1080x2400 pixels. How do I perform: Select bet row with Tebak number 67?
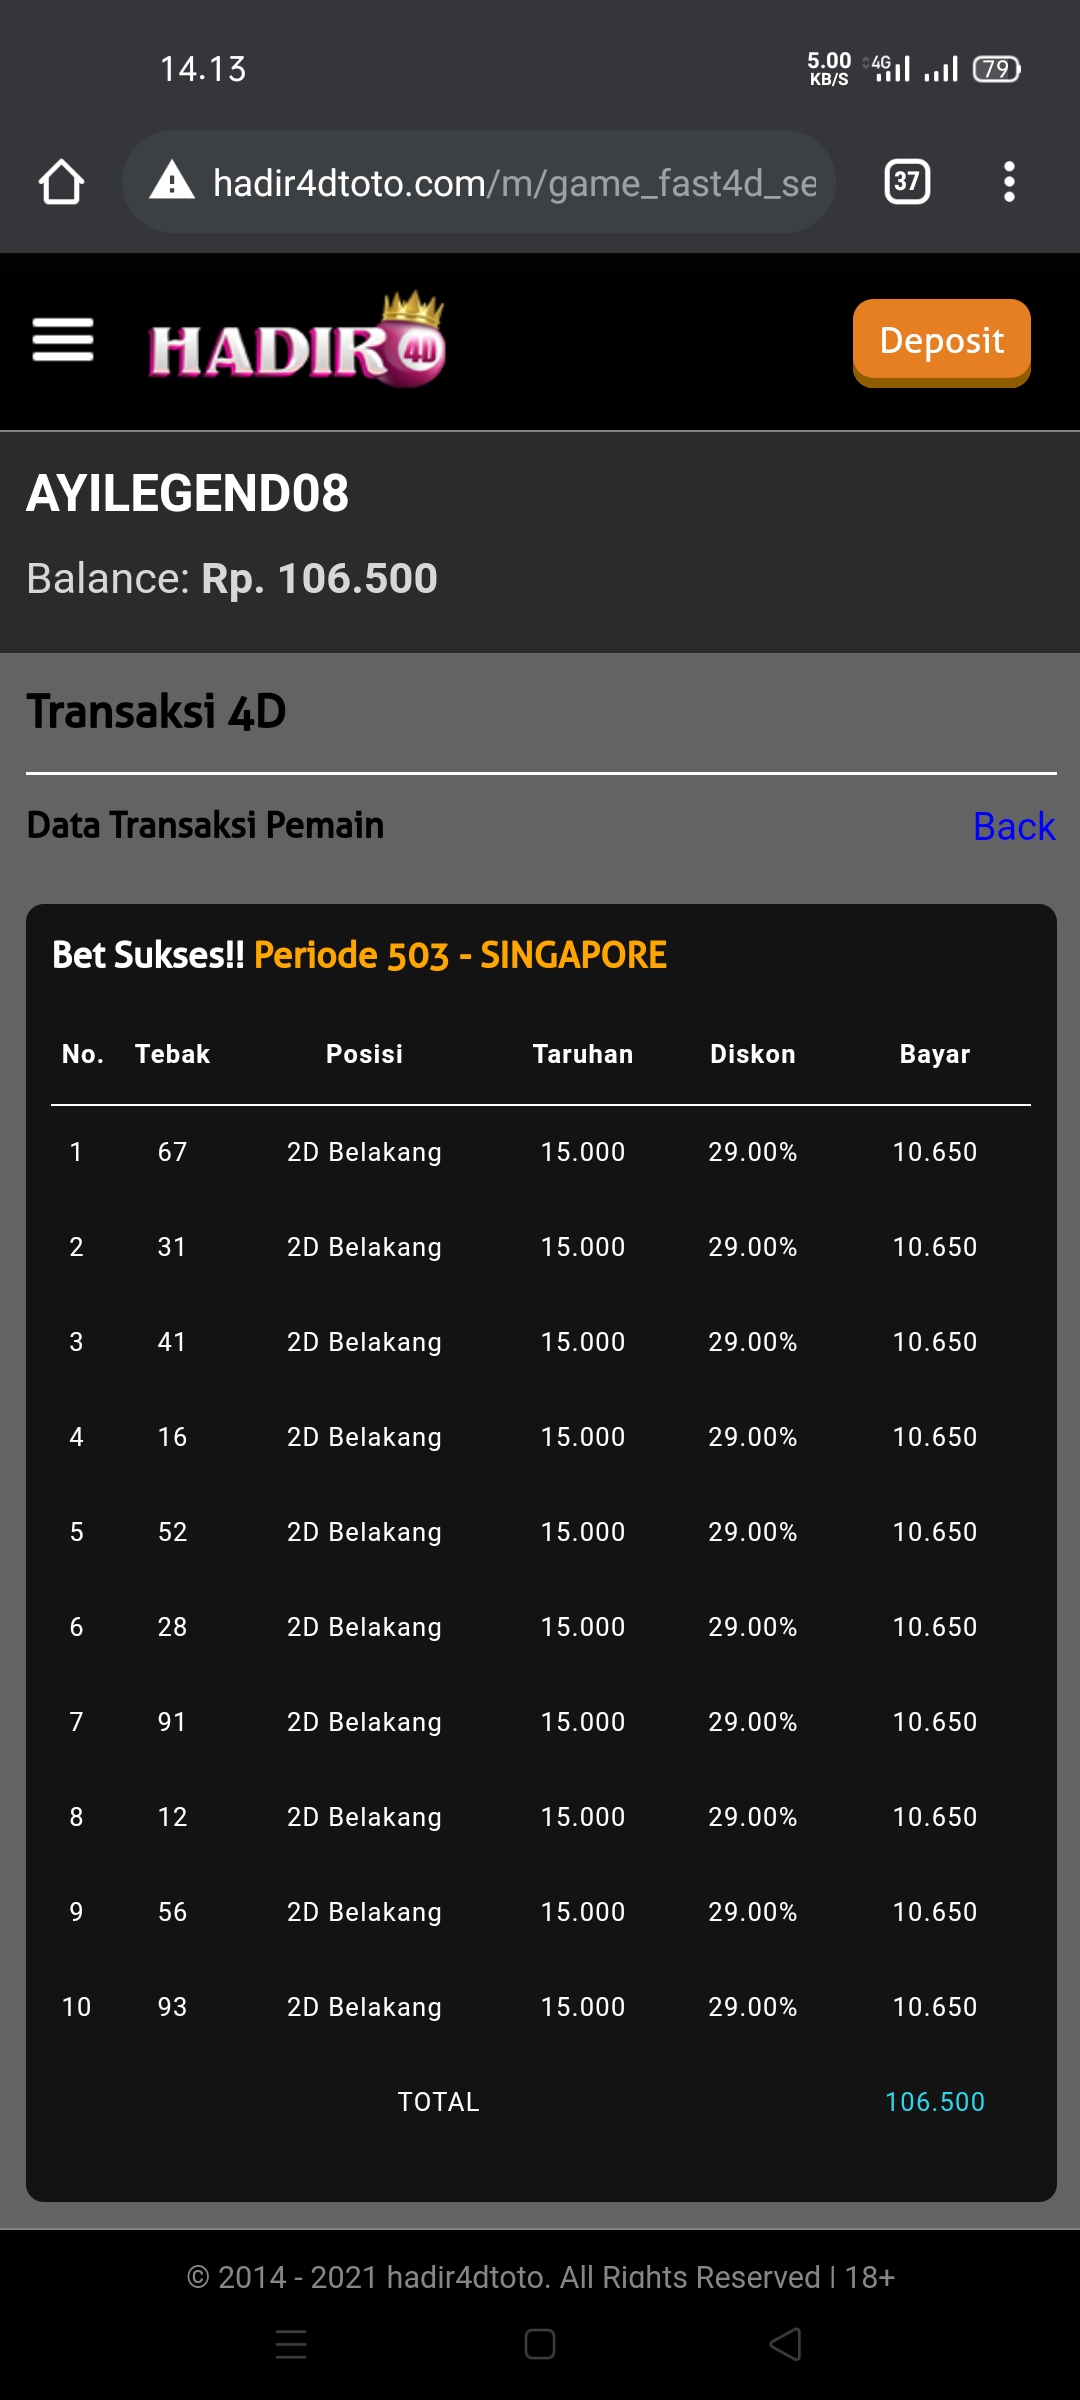(540, 1152)
